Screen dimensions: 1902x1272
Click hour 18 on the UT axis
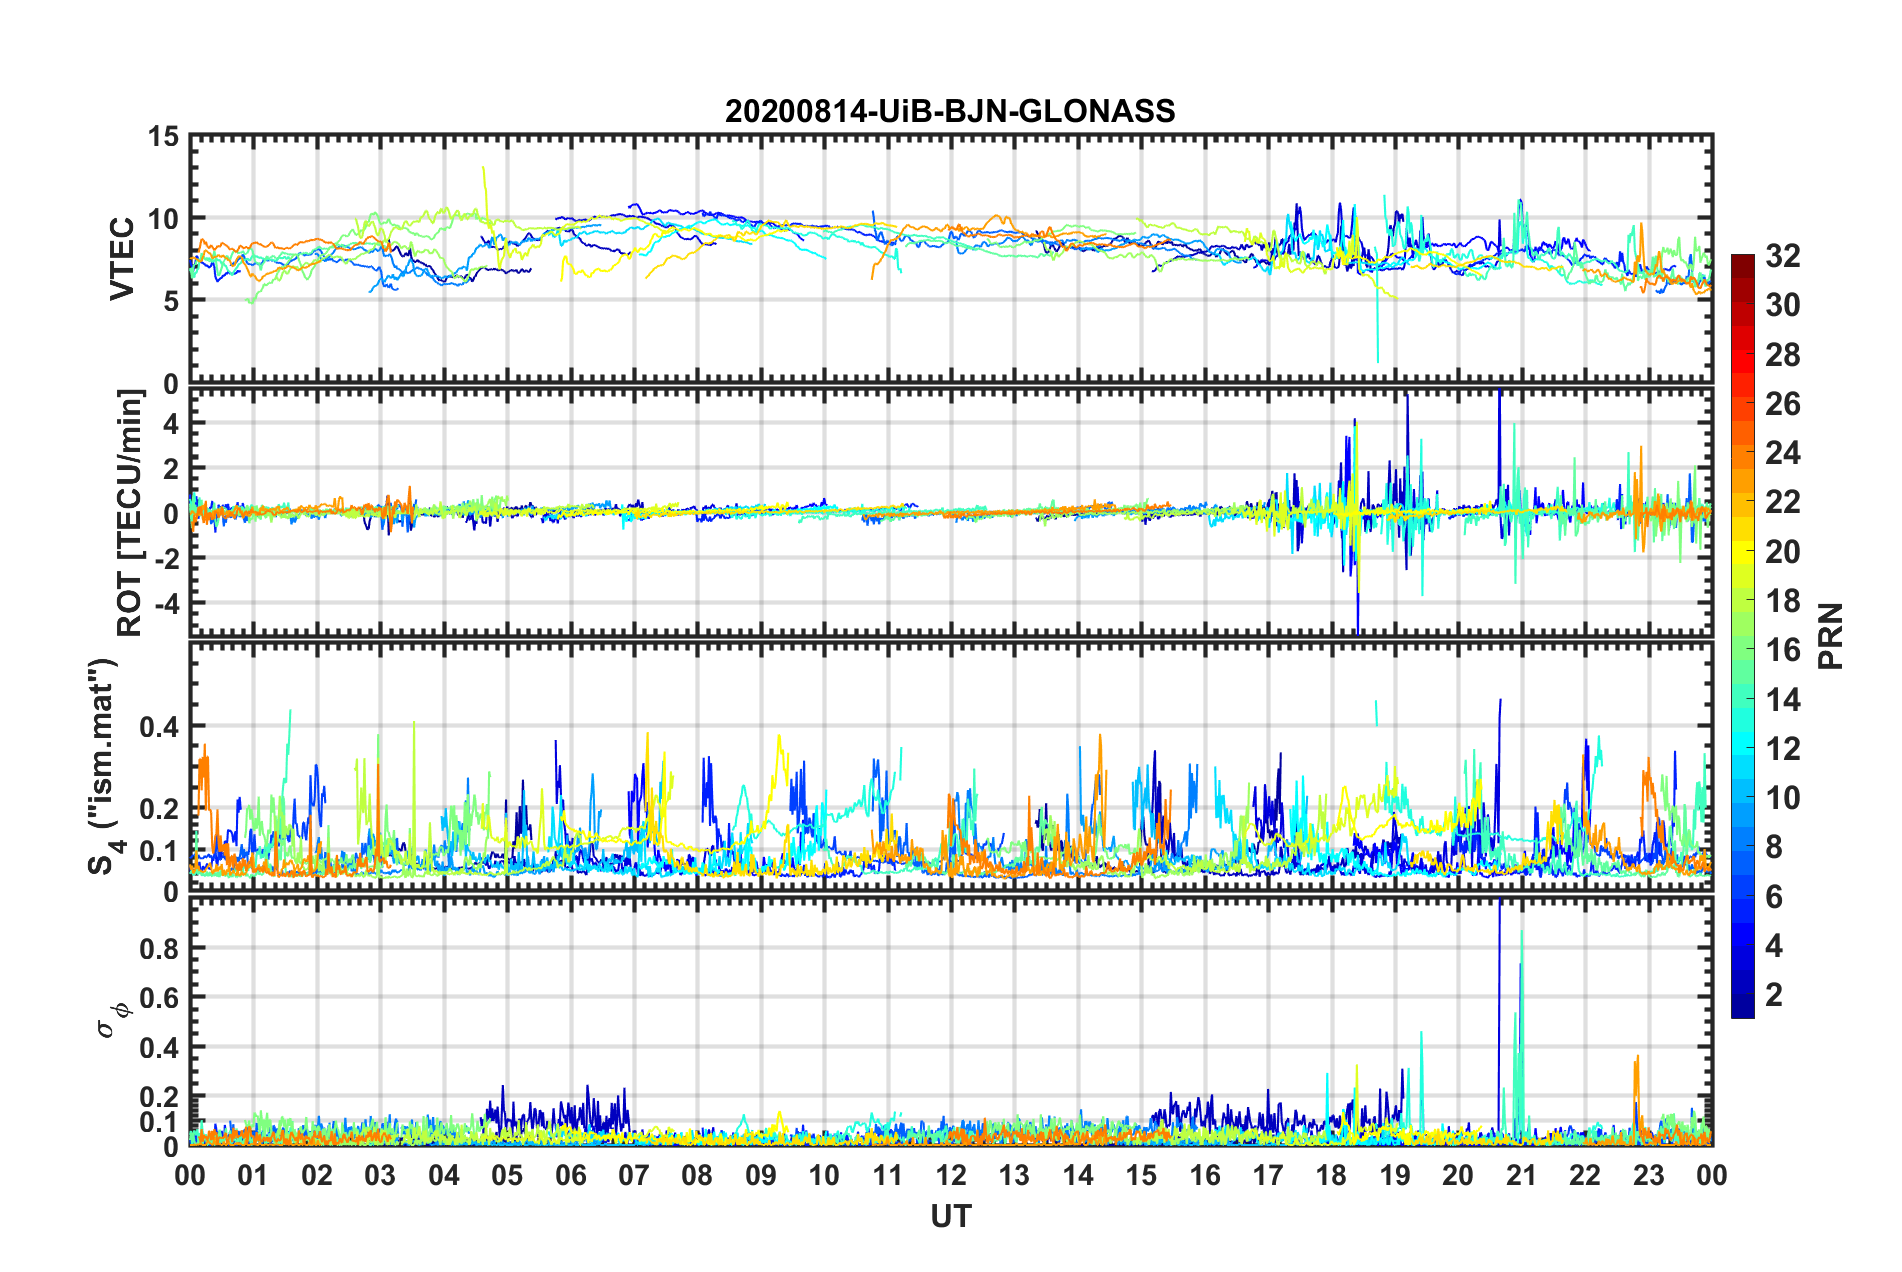pyautogui.click(x=1331, y=1175)
